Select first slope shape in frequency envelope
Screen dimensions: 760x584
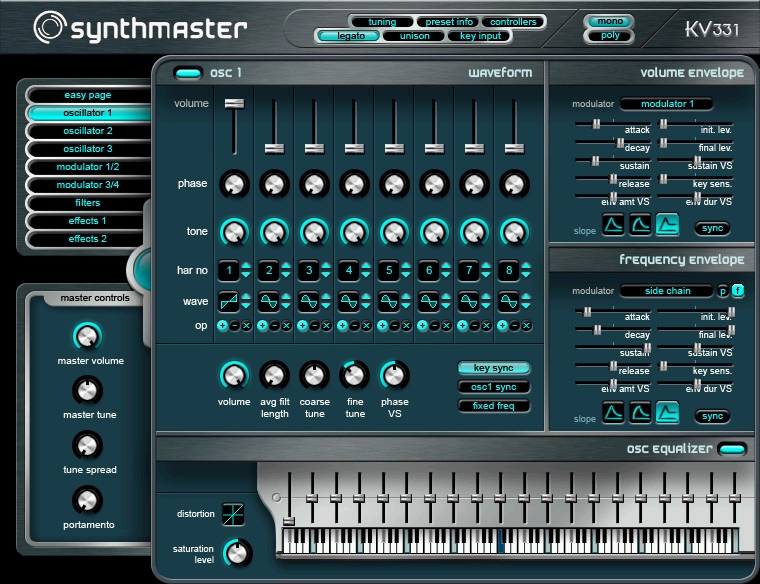[x=613, y=413]
